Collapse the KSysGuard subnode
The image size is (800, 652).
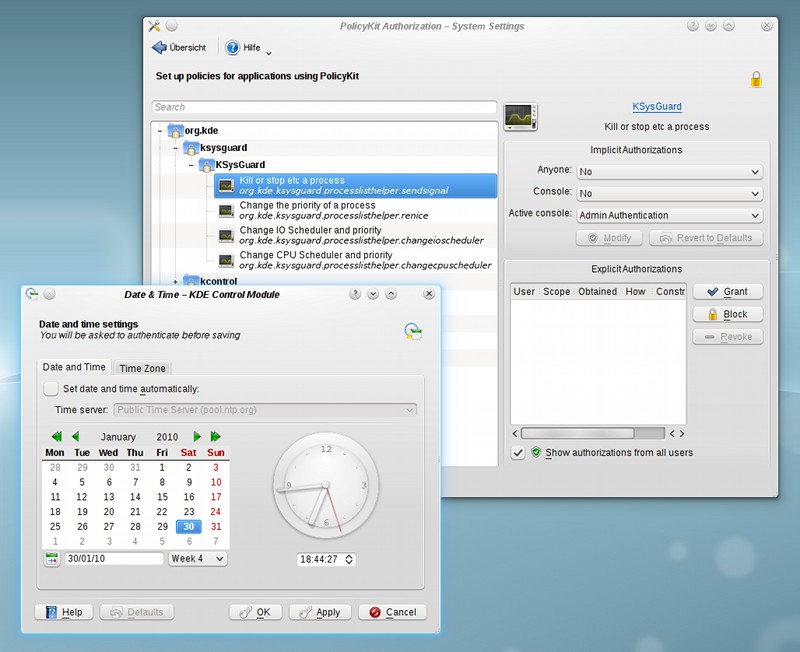[x=191, y=165]
